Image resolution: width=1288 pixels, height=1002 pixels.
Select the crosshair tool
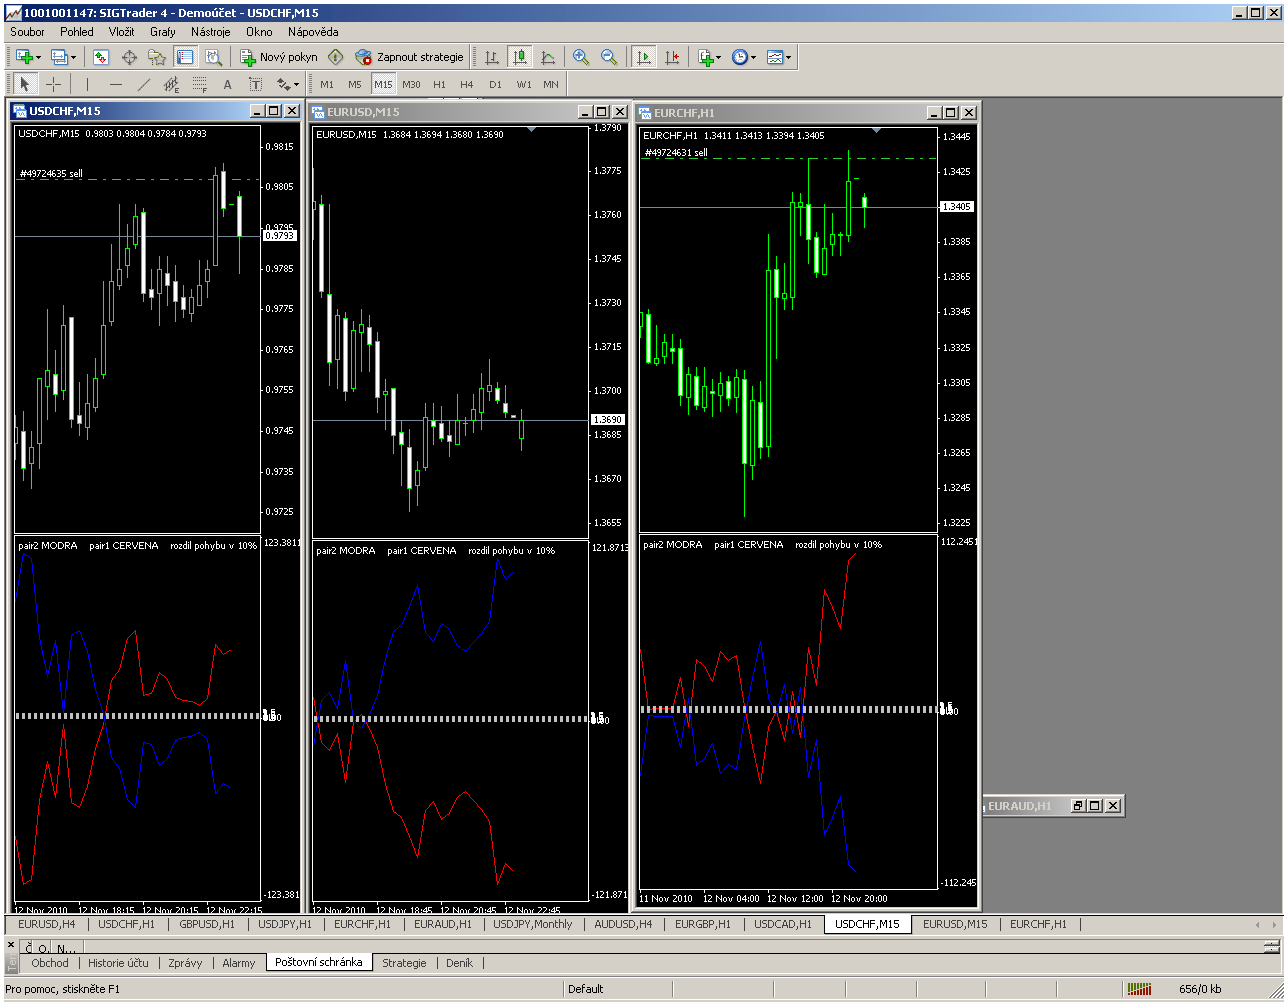pos(53,84)
